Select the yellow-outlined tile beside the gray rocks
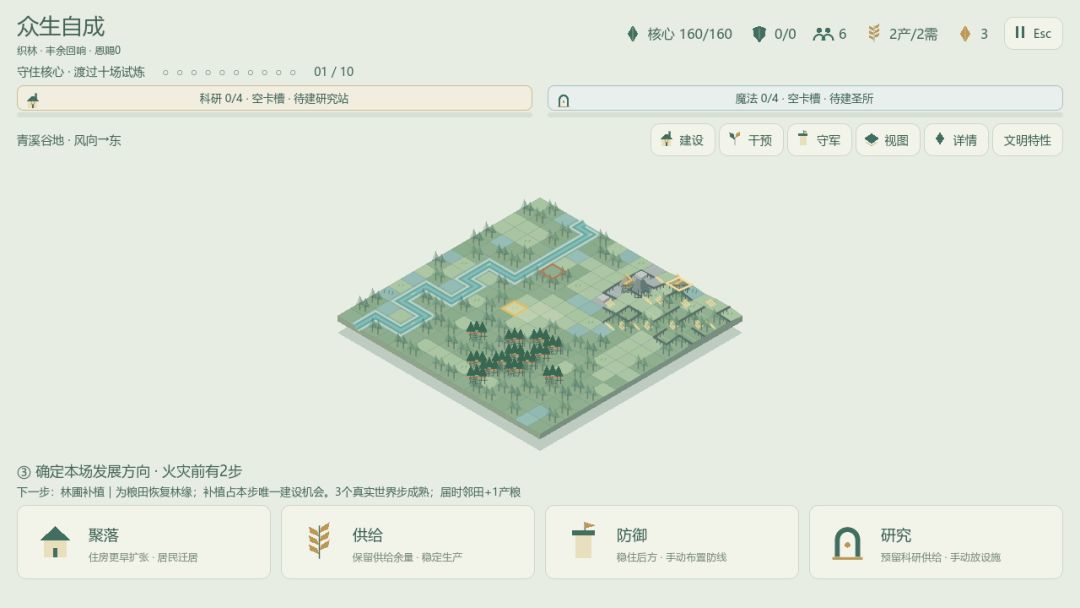The height and width of the screenshot is (608, 1080). coord(678,282)
